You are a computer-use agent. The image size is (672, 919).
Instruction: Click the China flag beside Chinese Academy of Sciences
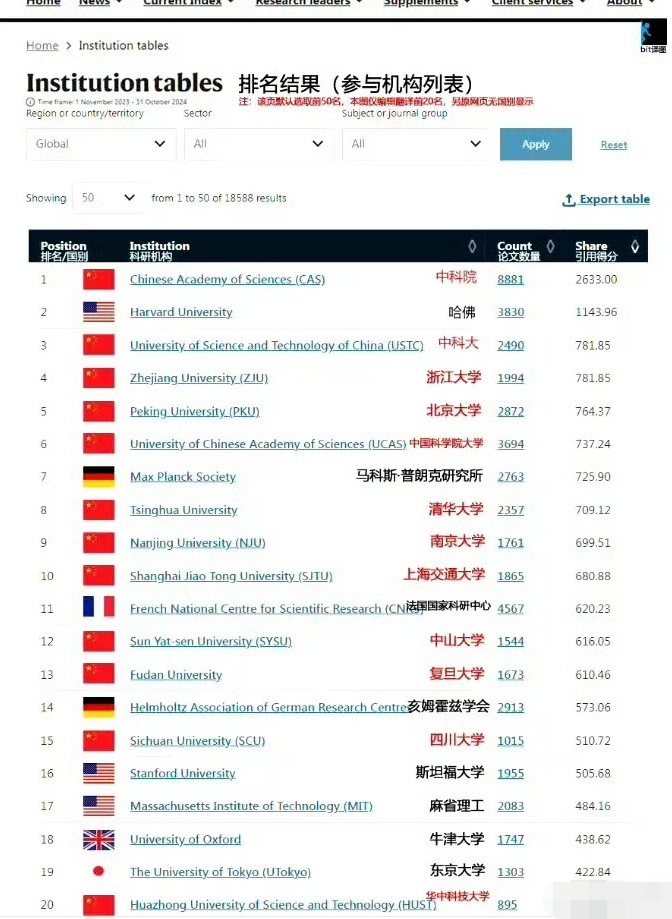(98, 280)
